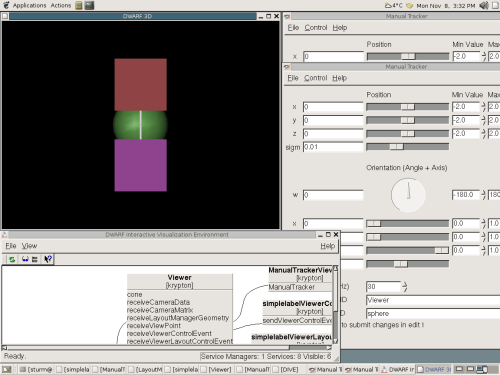
Task: Select the first workspace in the workspace switcher
Action: (x=459, y=369)
